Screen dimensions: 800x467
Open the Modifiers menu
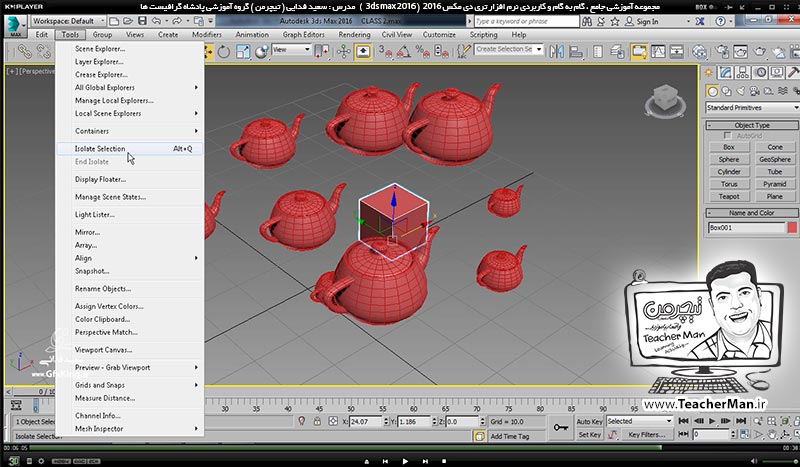click(x=207, y=35)
